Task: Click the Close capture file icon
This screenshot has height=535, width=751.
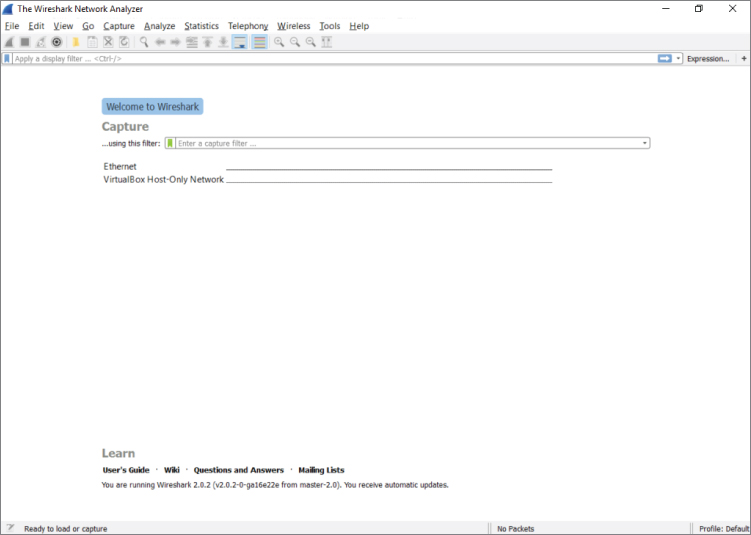Action: [x=108, y=42]
